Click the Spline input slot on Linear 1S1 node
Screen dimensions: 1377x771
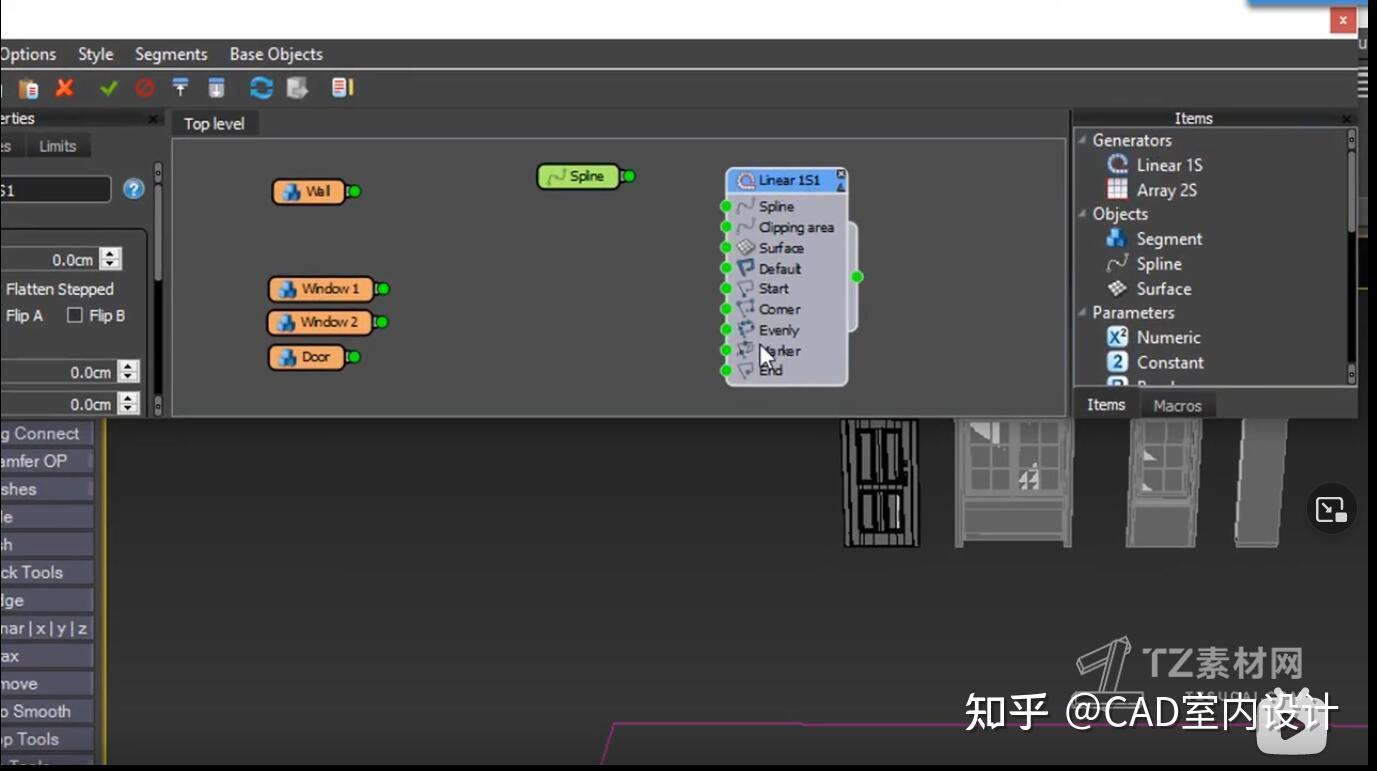click(726, 206)
